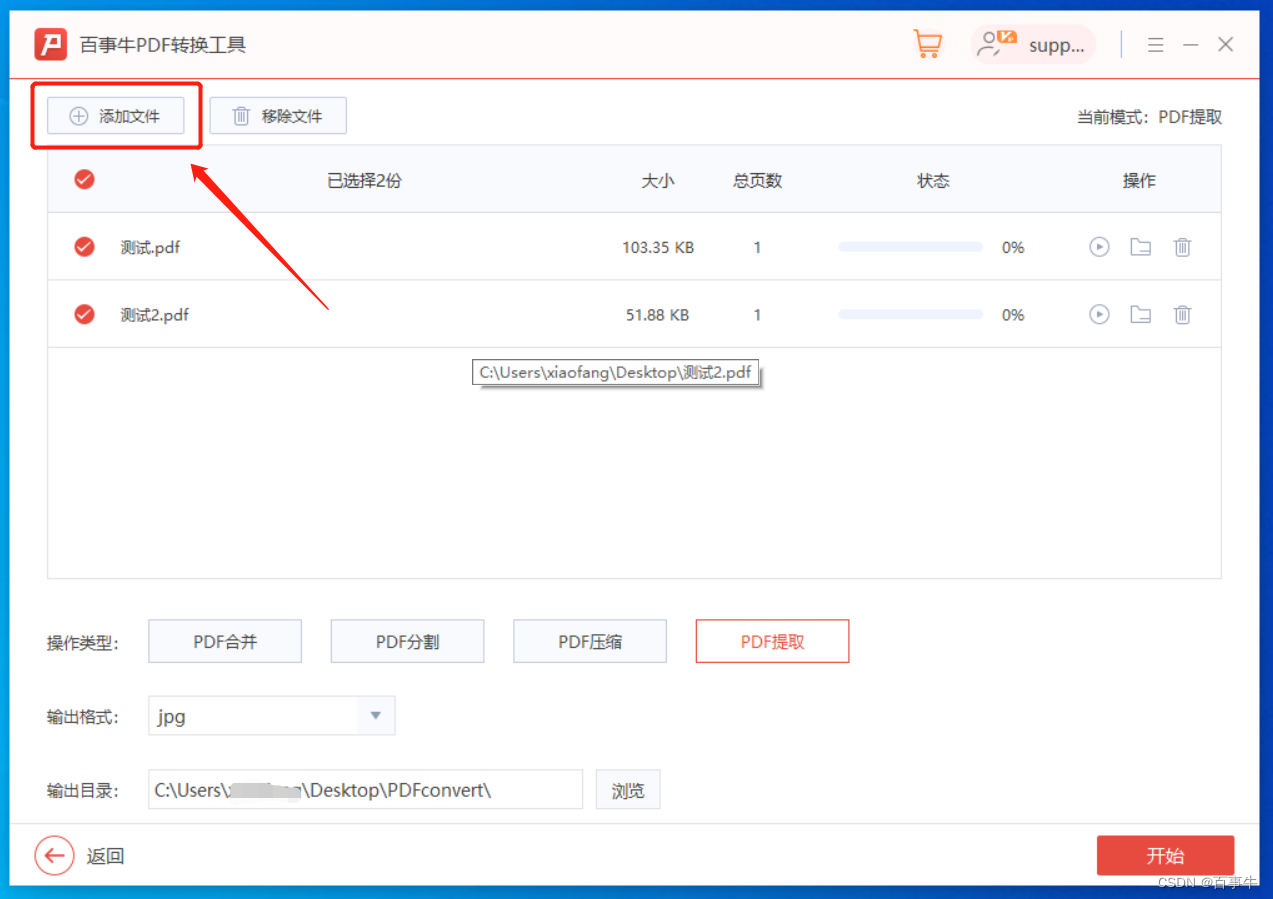This screenshot has width=1273, height=899.
Task: Uncheck the 测试2.pdf checkbox
Action: [x=85, y=315]
